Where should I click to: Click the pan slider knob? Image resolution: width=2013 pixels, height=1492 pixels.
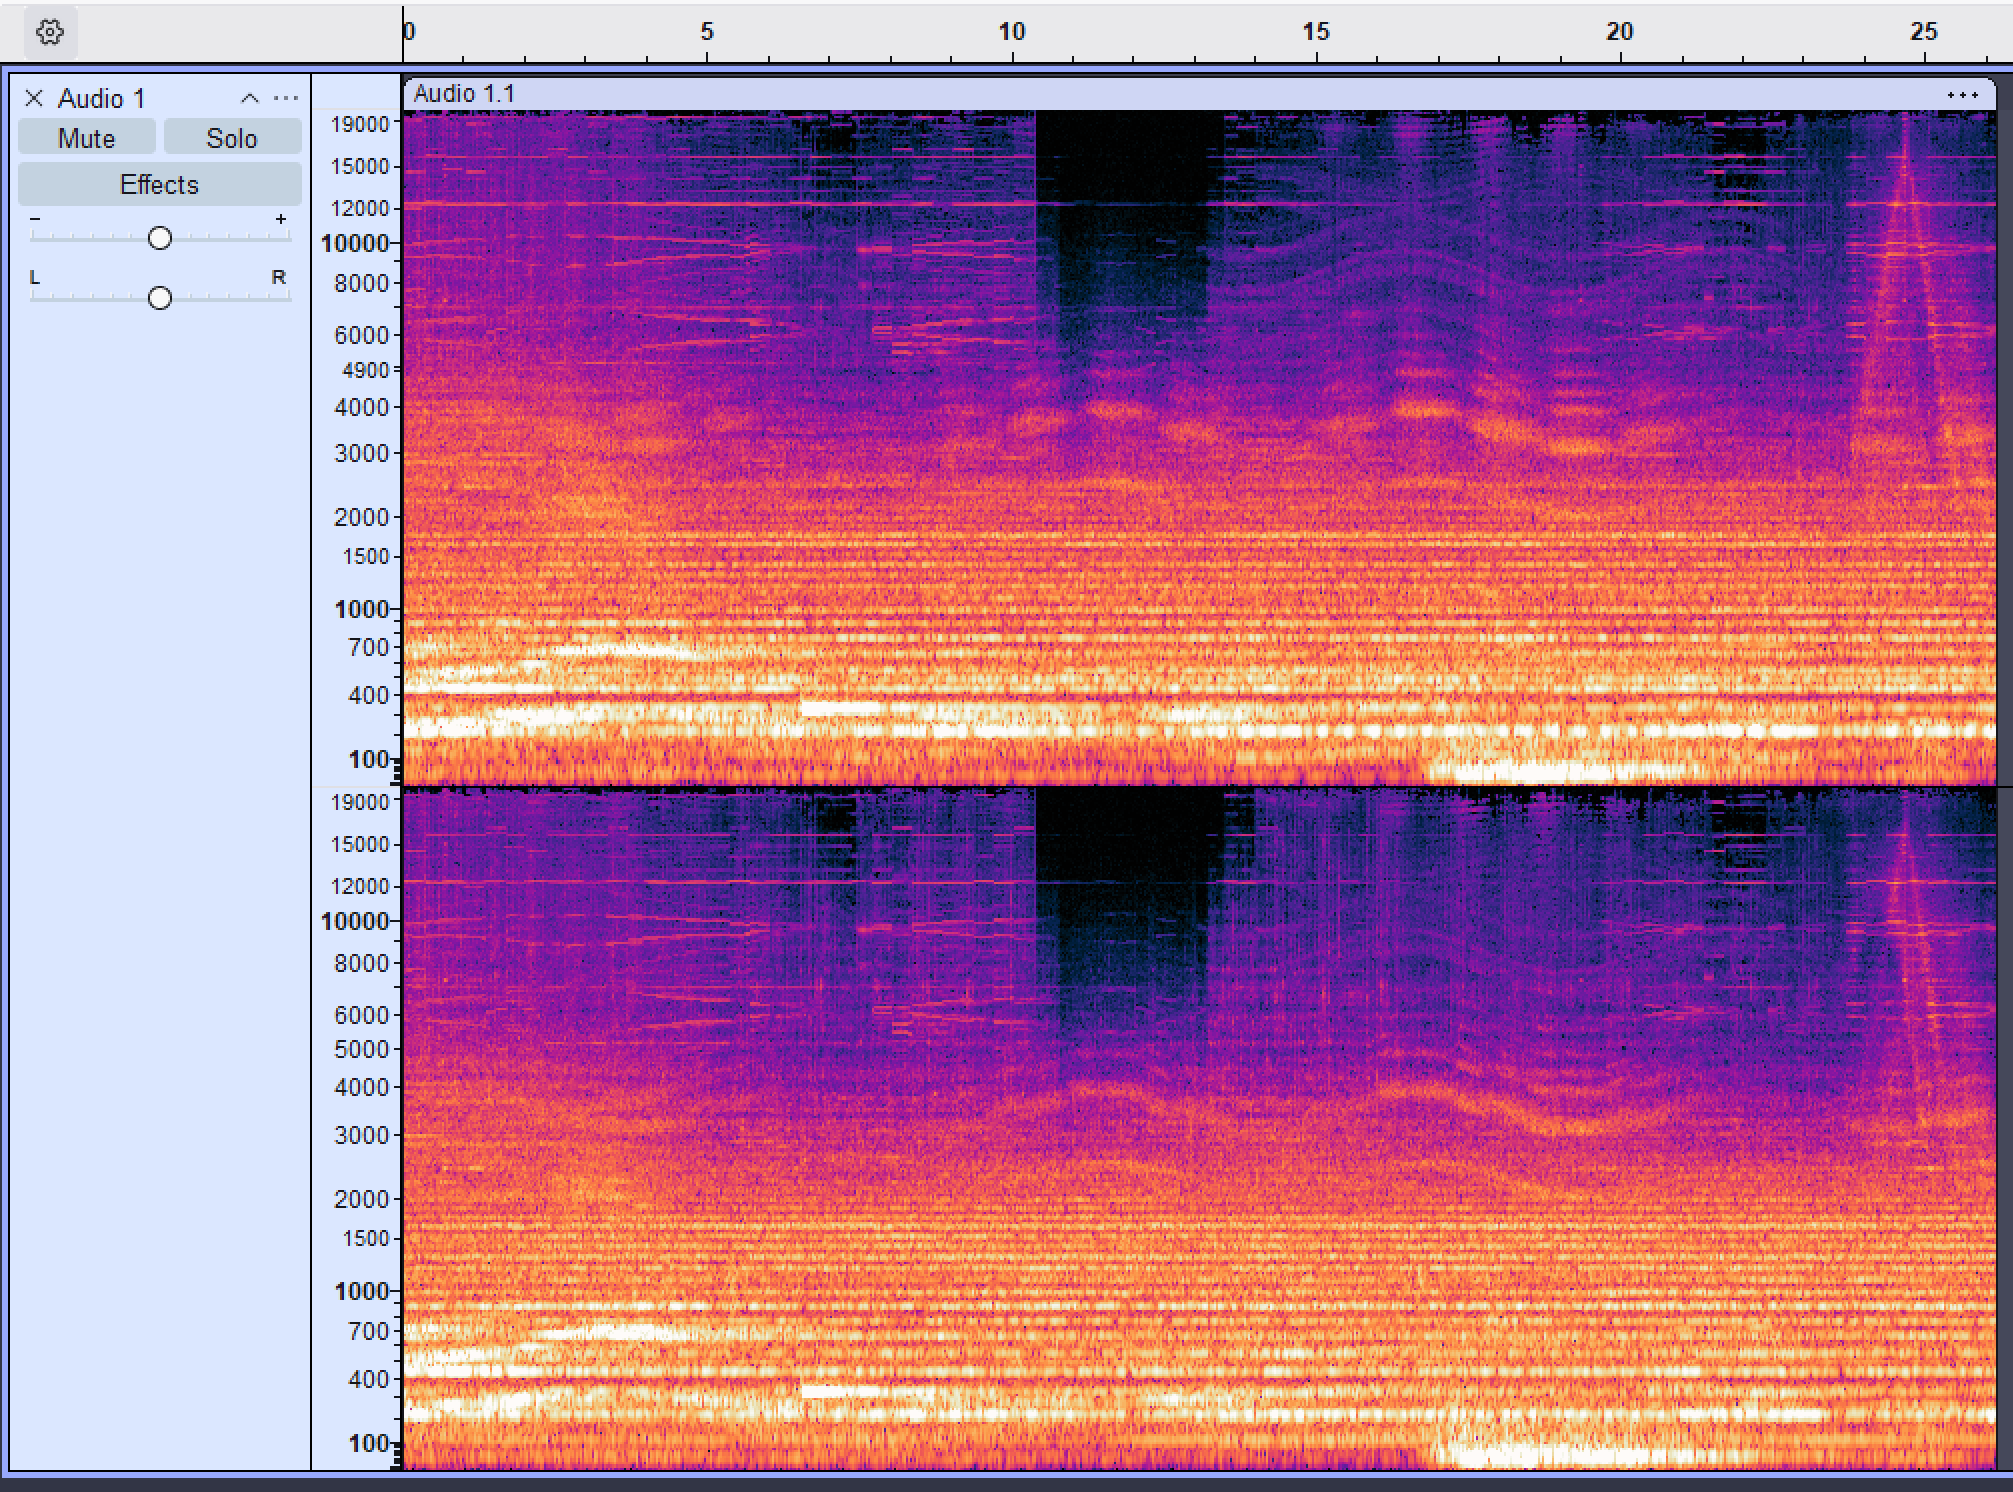click(x=160, y=298)
